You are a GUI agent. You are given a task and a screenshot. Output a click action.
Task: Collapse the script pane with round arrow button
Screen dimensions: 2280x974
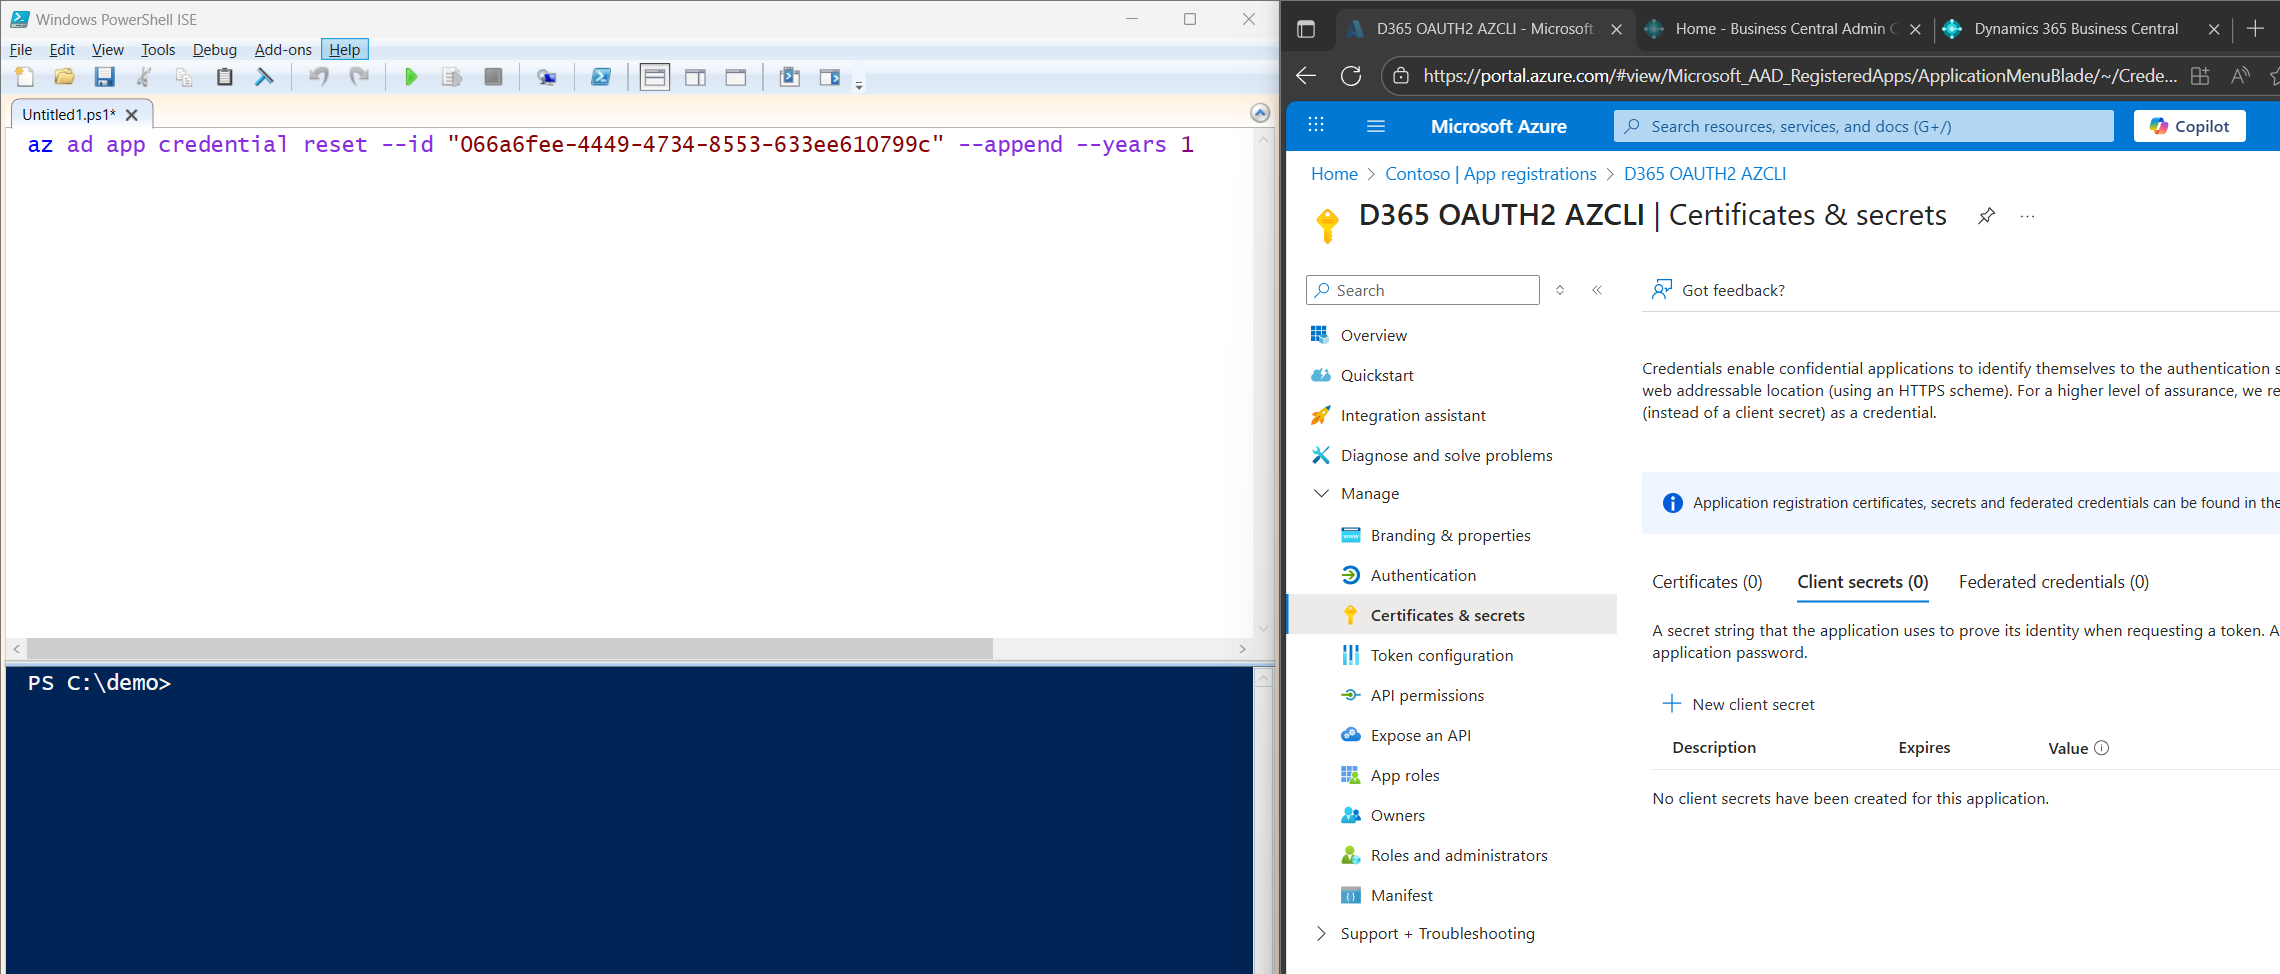click(x=1260, y=113)
